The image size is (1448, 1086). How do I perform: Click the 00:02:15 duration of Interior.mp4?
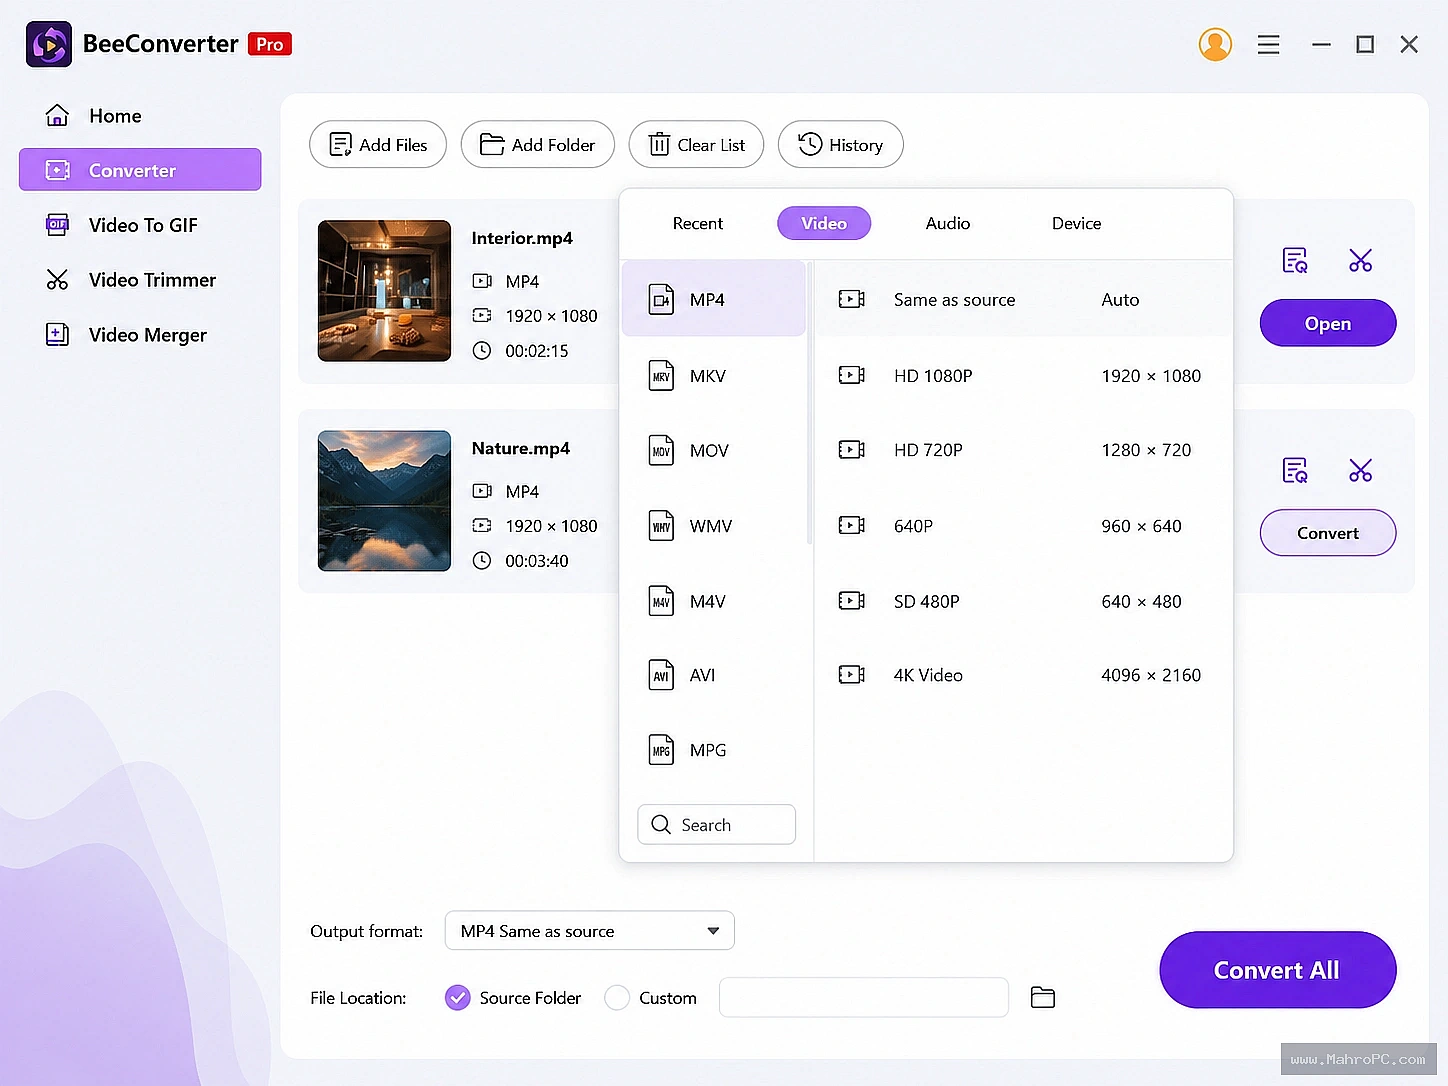coord(537,351)
